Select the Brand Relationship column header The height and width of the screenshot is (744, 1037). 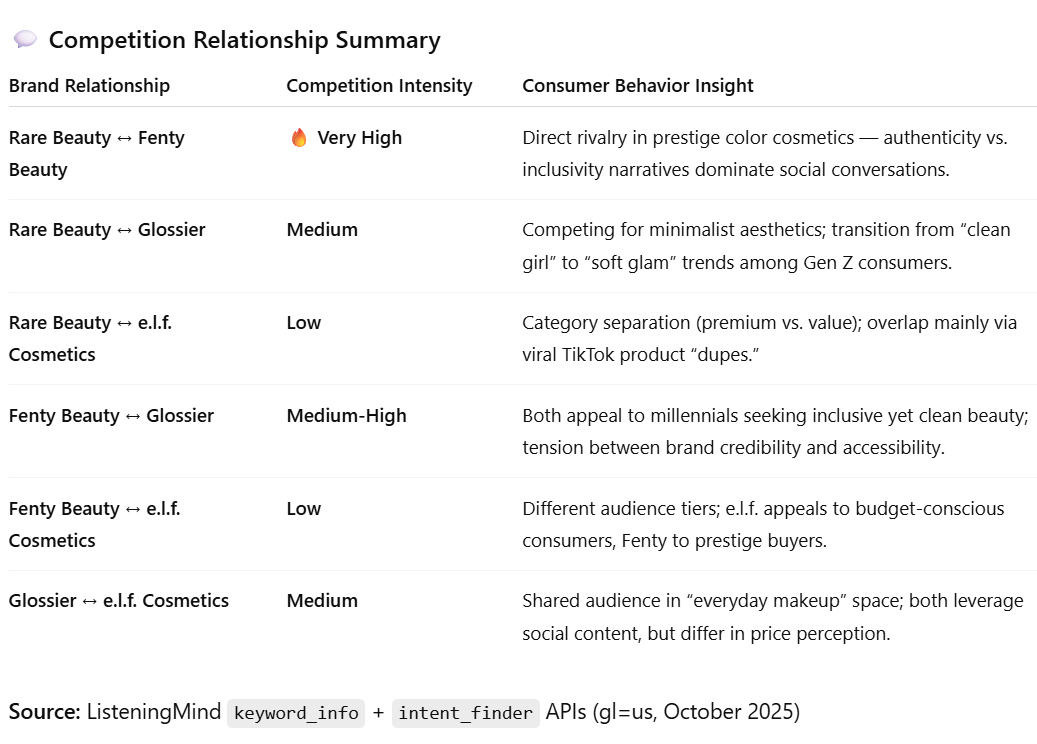click(x=89, y=86)
